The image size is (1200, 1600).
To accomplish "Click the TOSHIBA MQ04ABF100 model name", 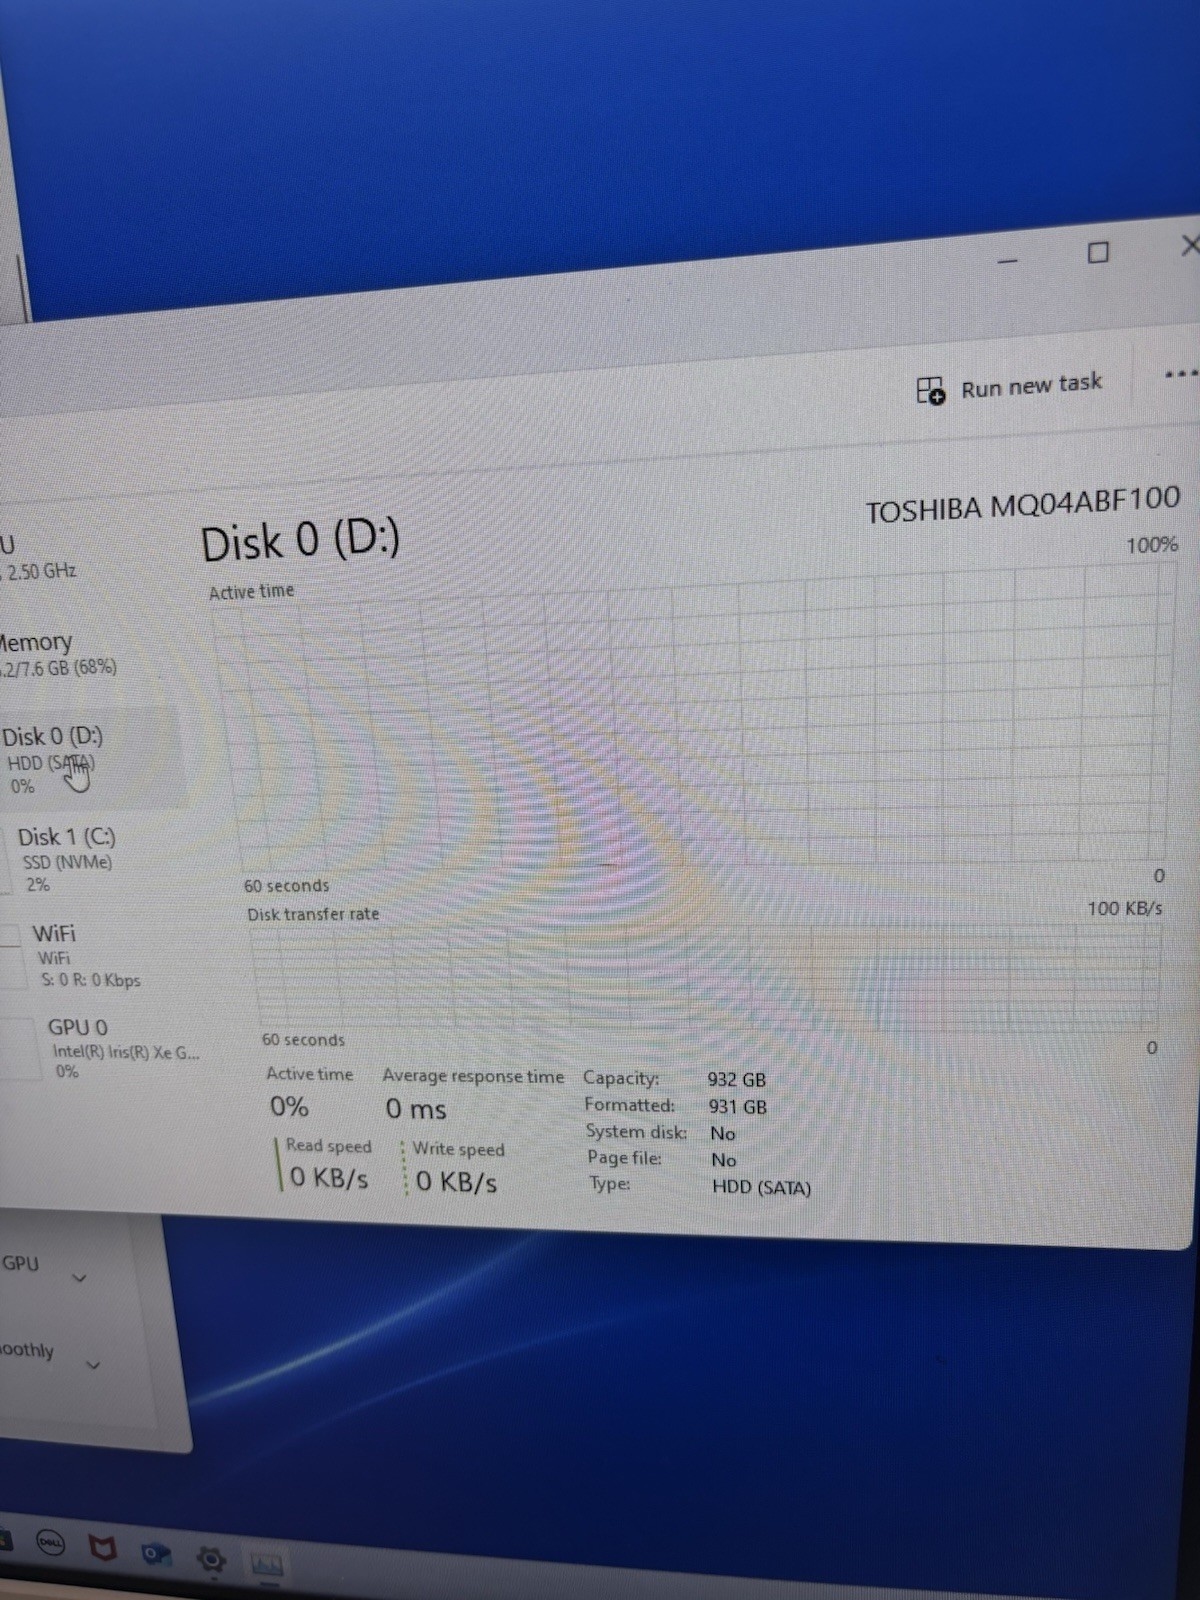I will pos(1022,505).
